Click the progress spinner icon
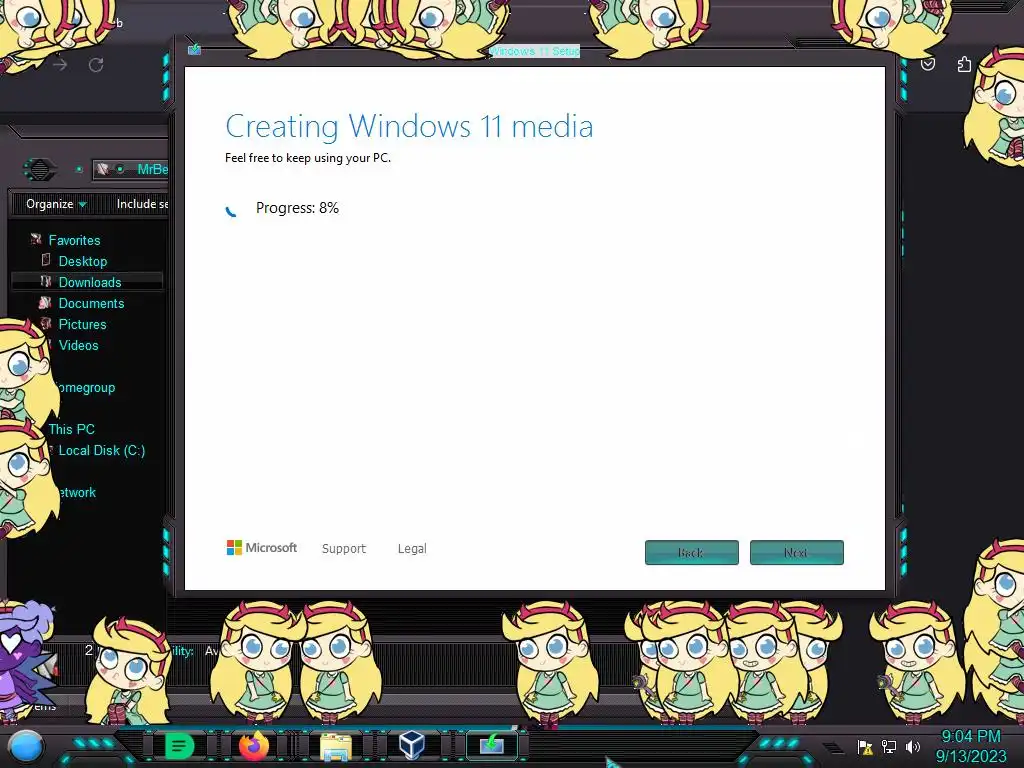This screenshot has height=768, width=1024. 231,210
